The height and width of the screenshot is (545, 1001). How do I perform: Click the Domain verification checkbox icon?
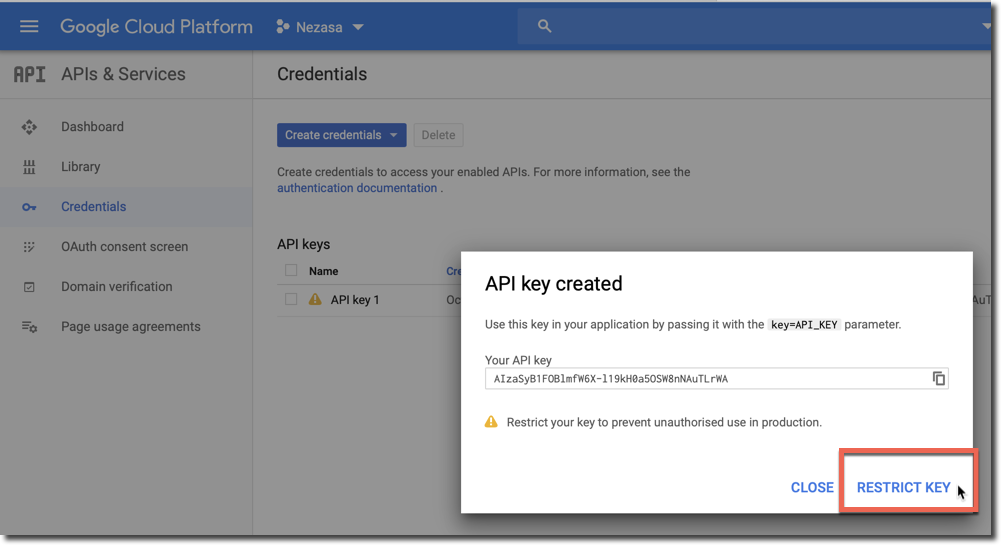(29, 287)
